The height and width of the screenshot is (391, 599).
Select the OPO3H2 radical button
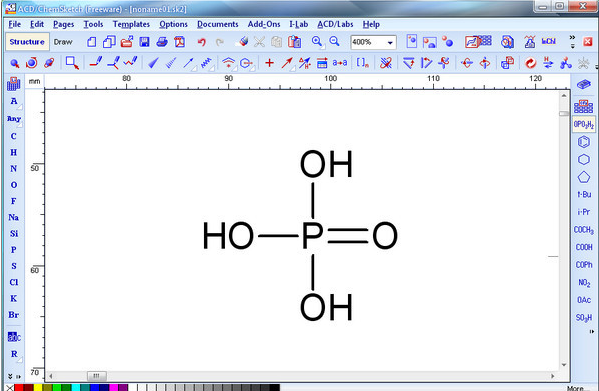[584, 124]
